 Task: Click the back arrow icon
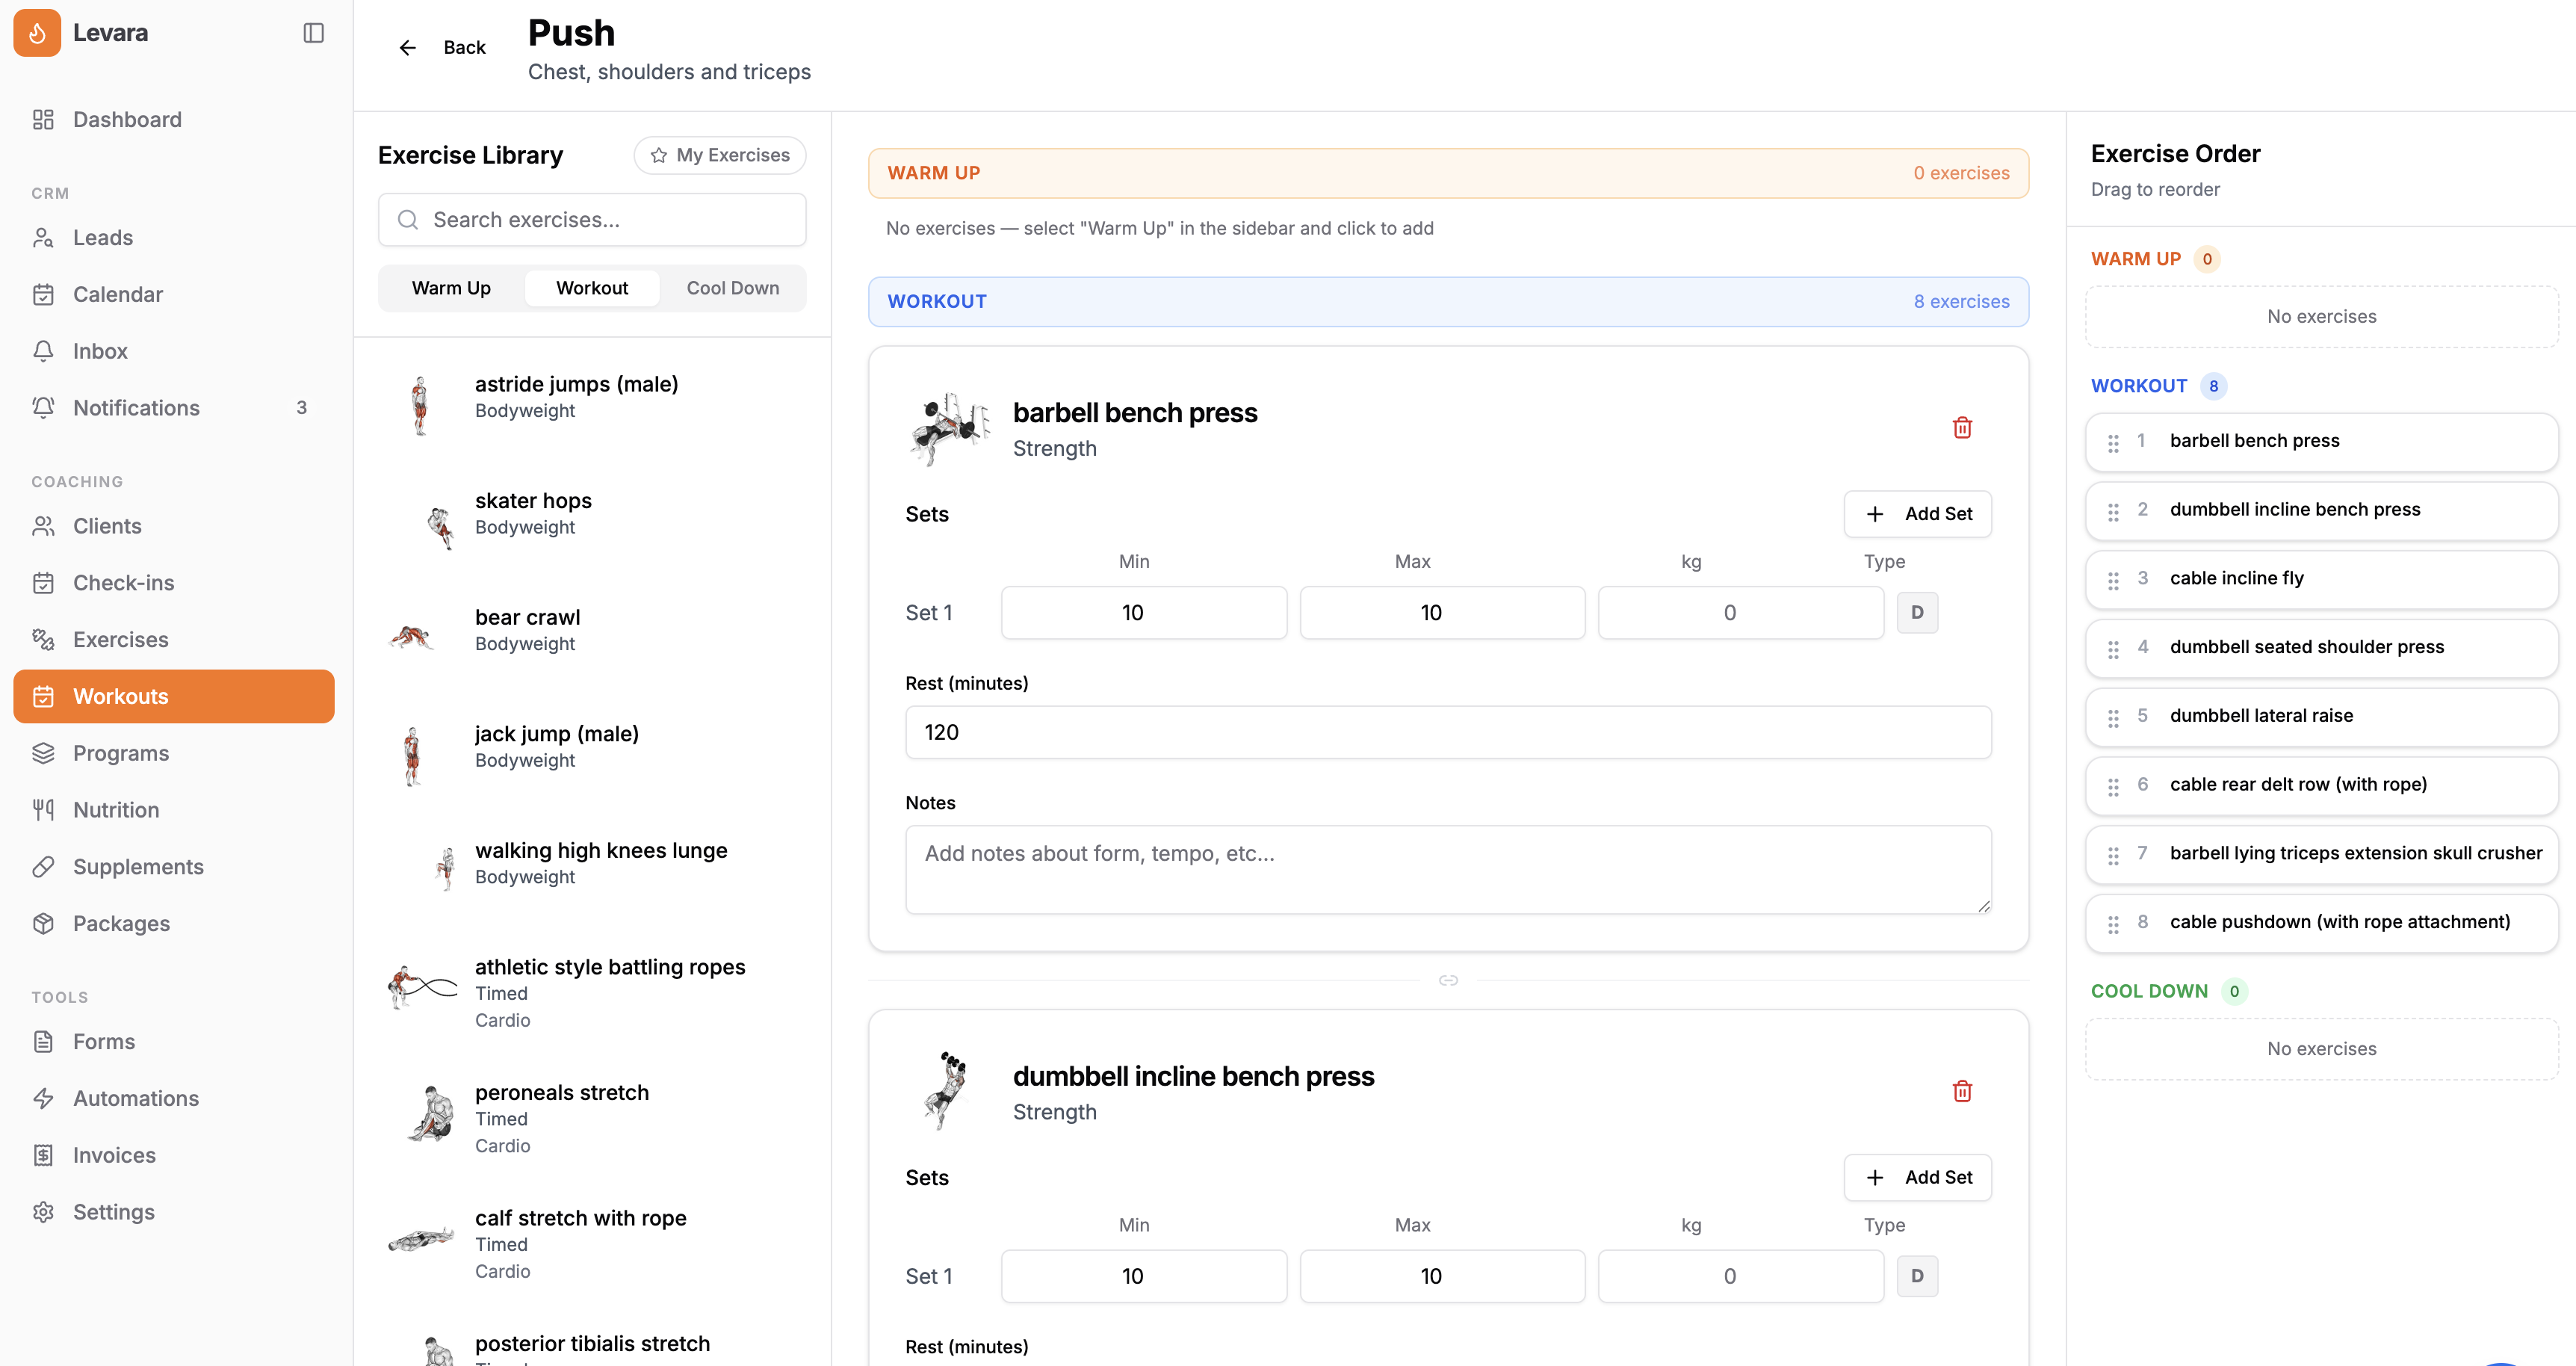click(407, 47)
